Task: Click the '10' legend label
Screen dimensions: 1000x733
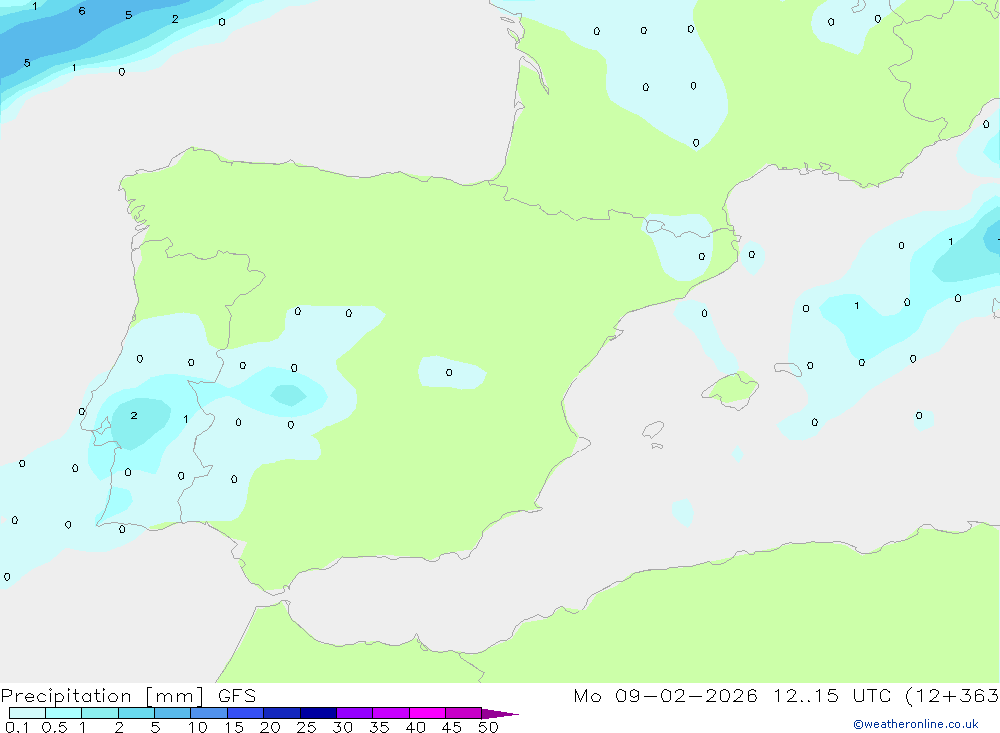Action: [198, 727]
